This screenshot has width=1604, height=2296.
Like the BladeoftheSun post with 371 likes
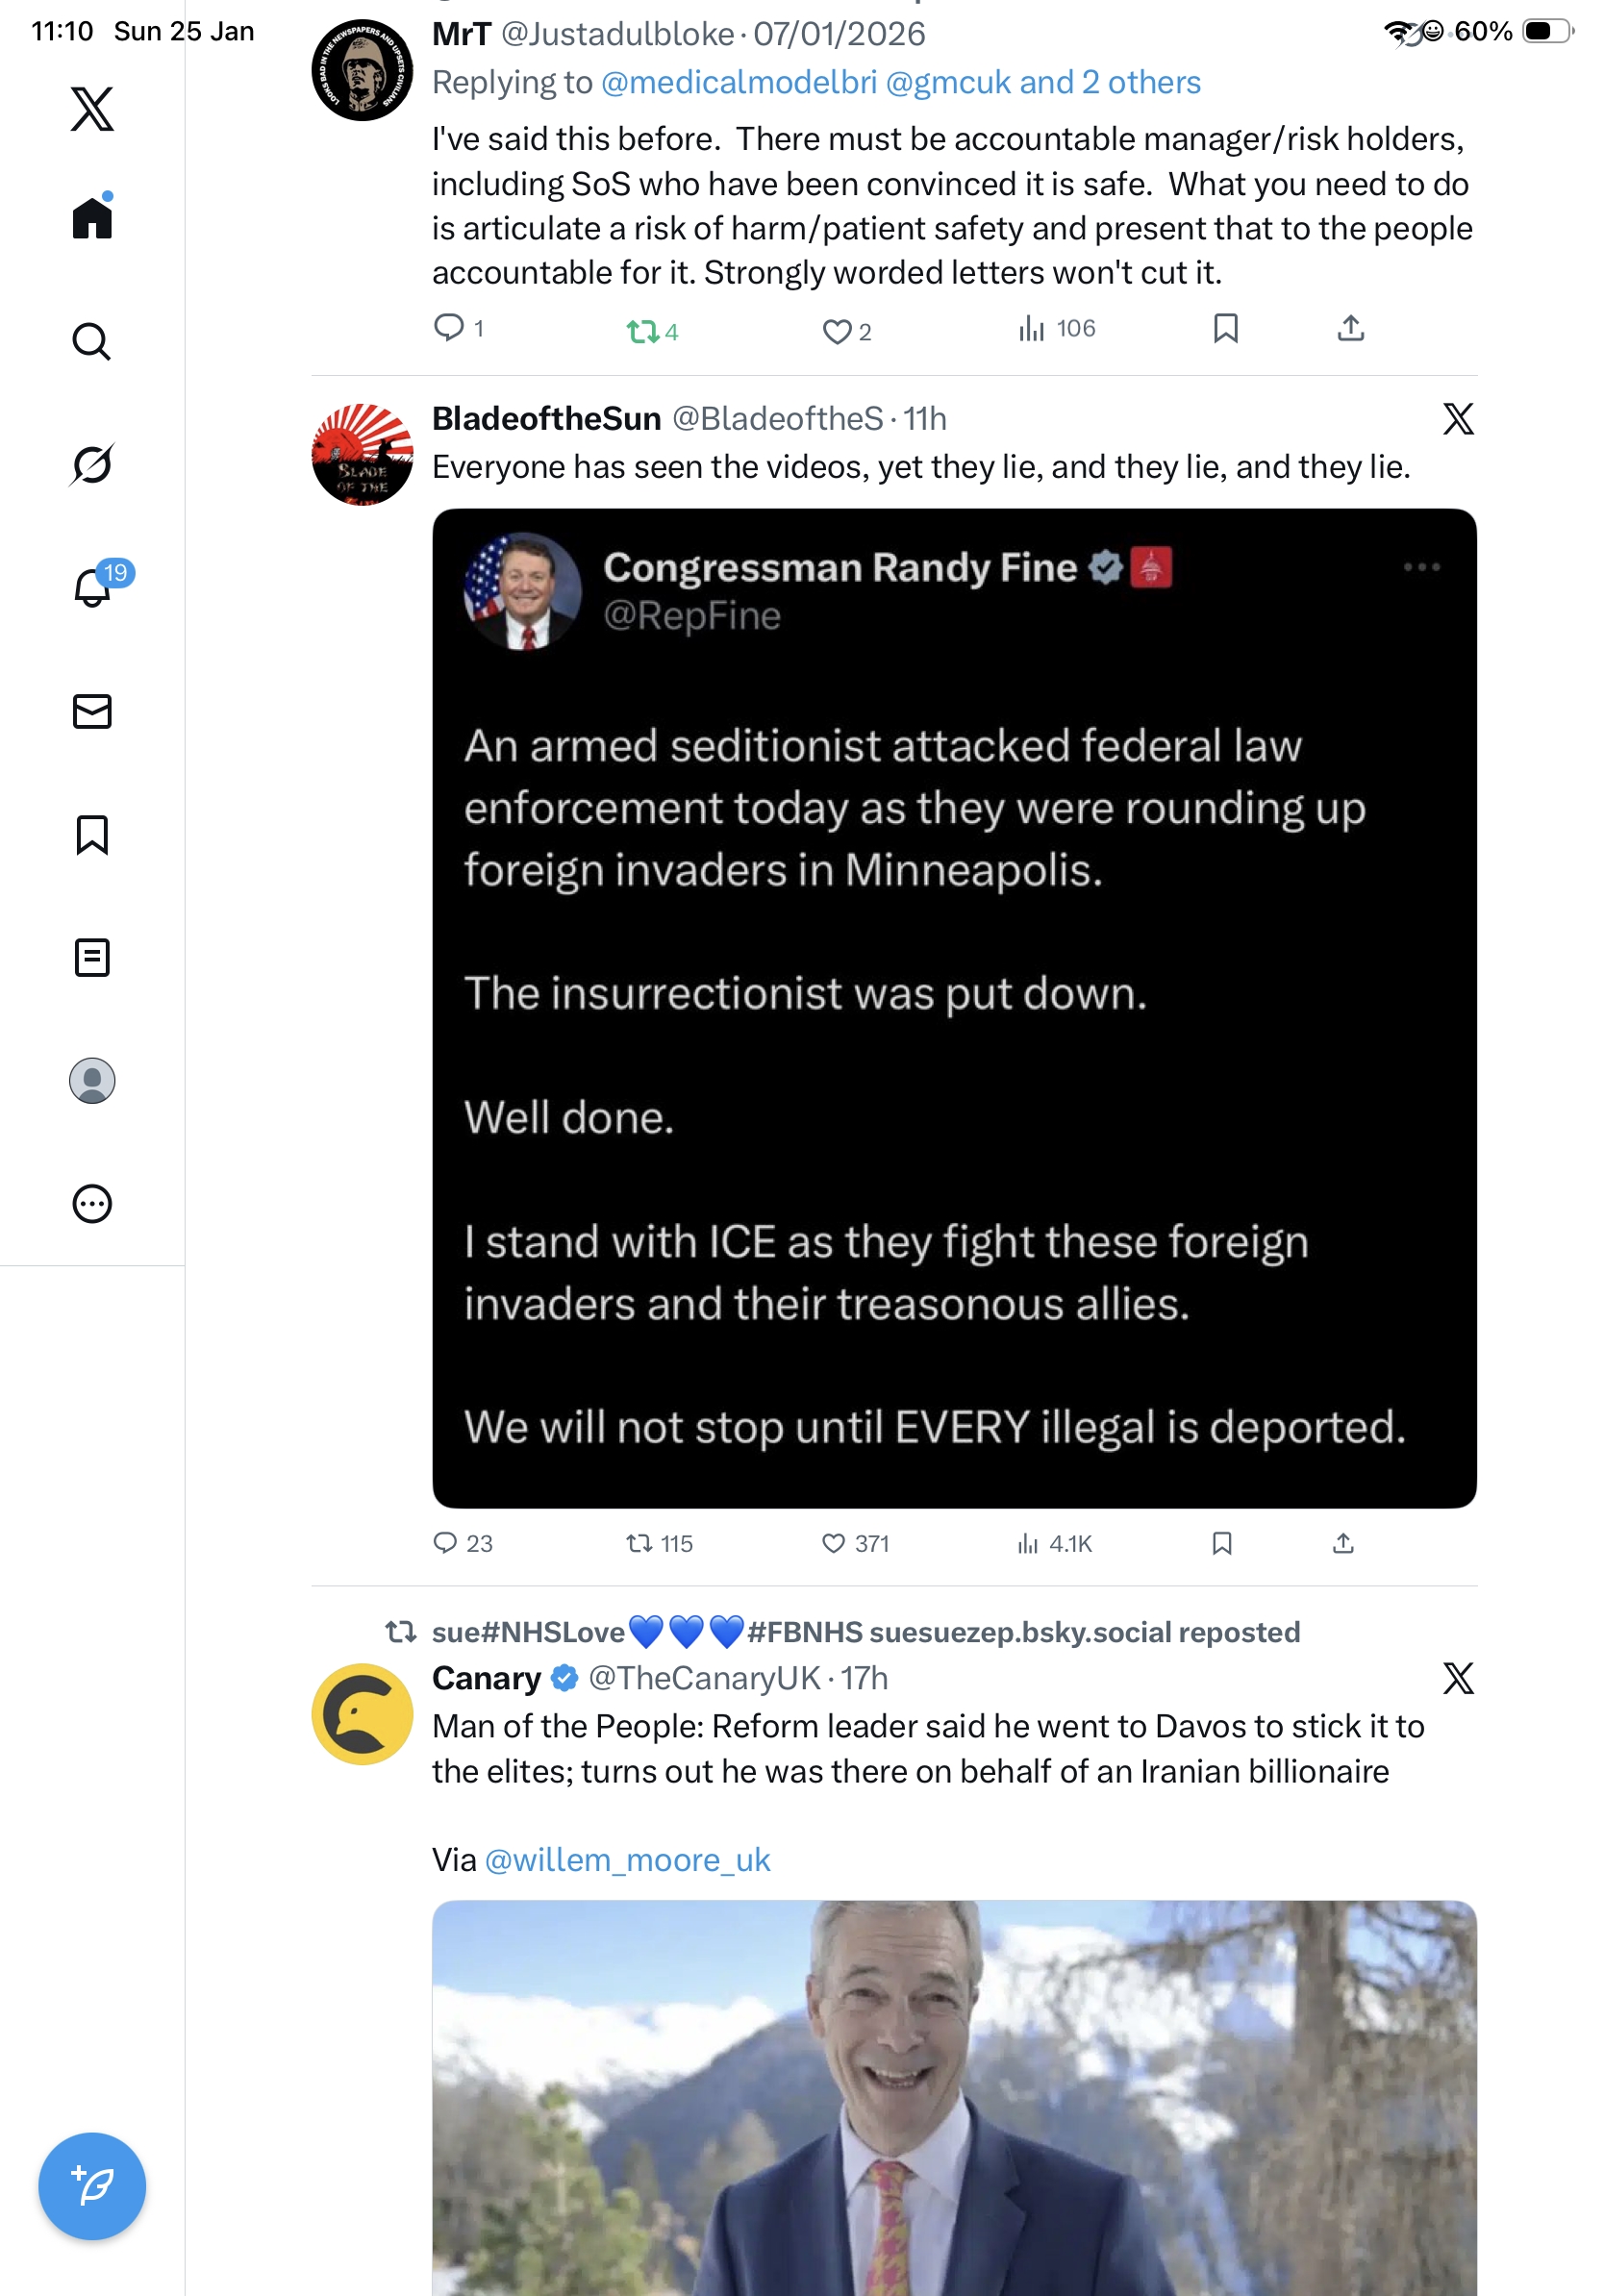[855, 1544]
